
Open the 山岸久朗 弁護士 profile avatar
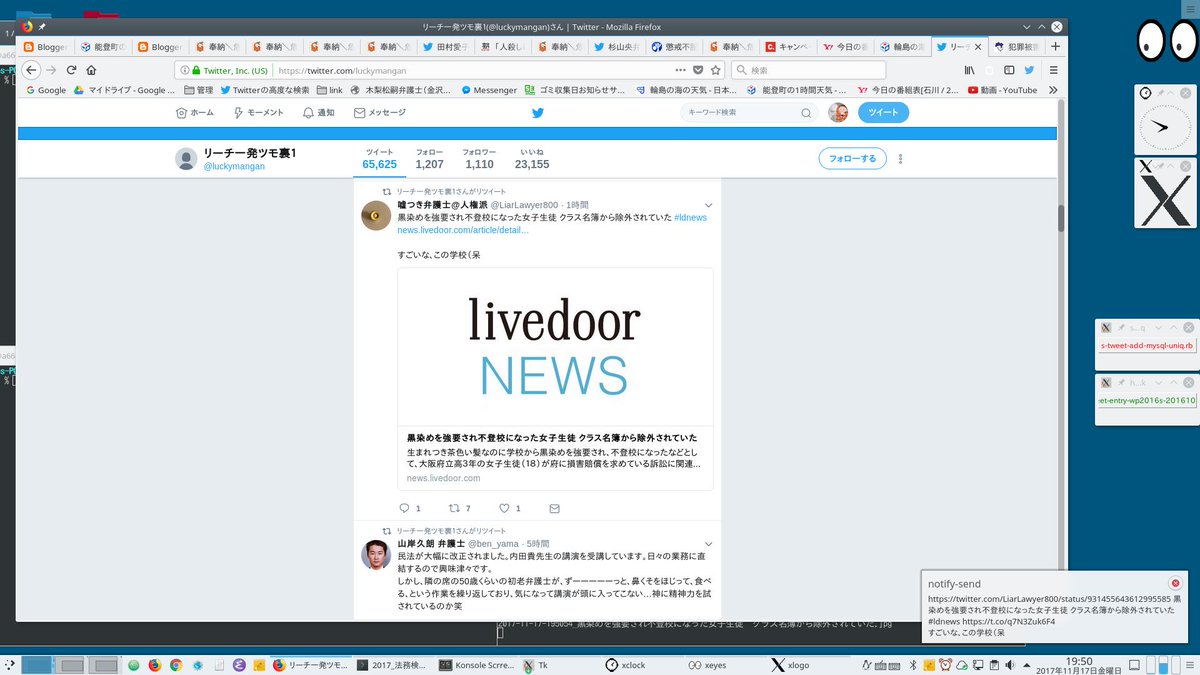tap(375, 554)
